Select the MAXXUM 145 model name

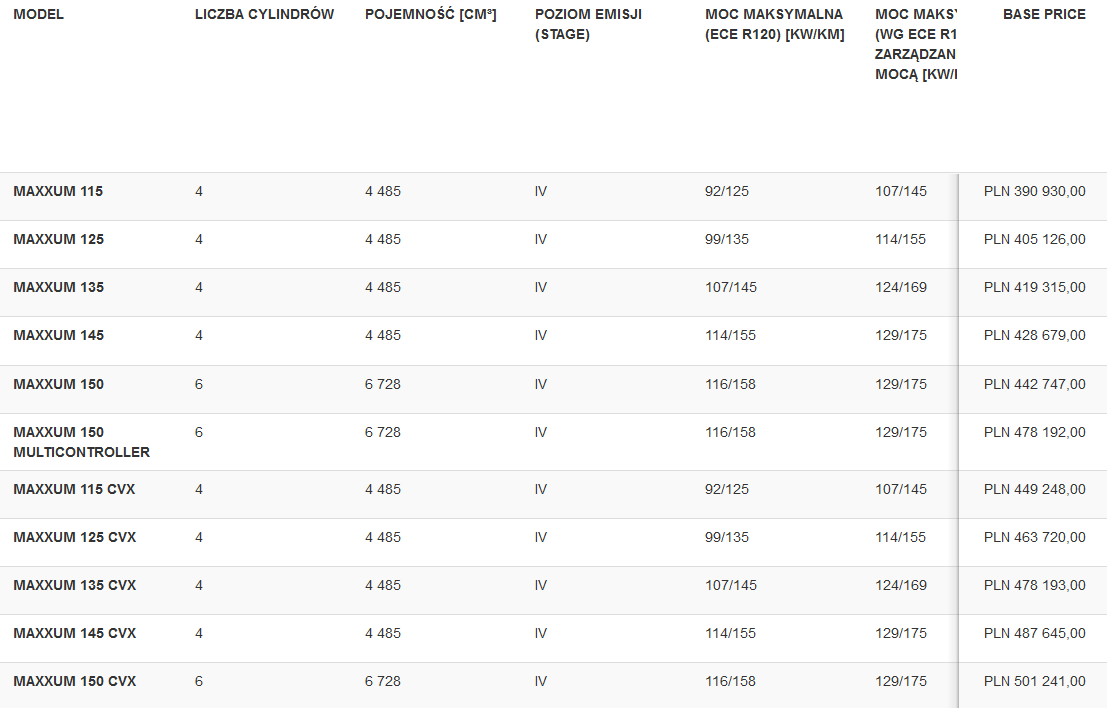click(x=58, y=335)
